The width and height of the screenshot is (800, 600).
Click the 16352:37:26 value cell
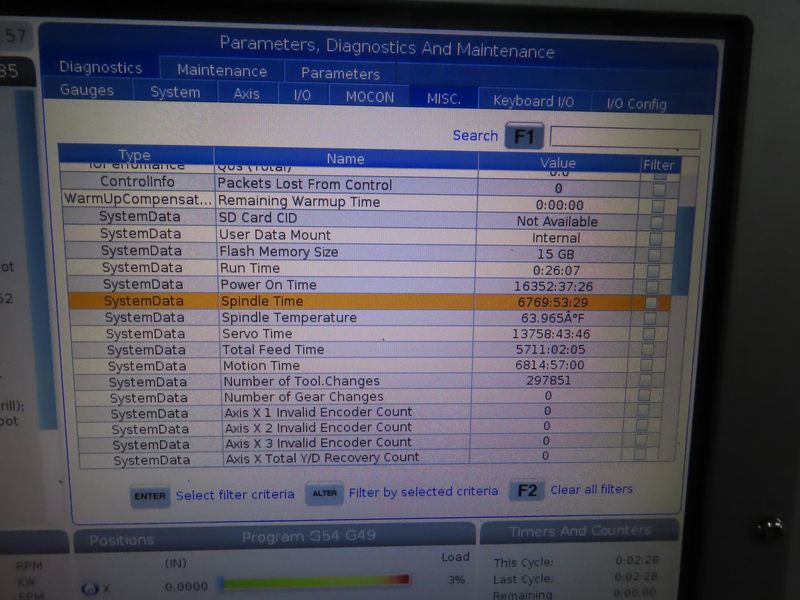(554, 286)
